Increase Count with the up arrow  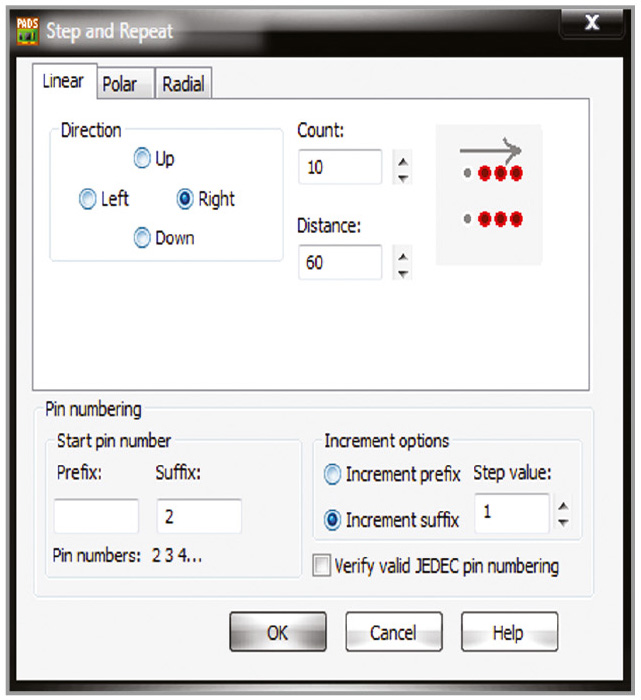pos(402,159)
